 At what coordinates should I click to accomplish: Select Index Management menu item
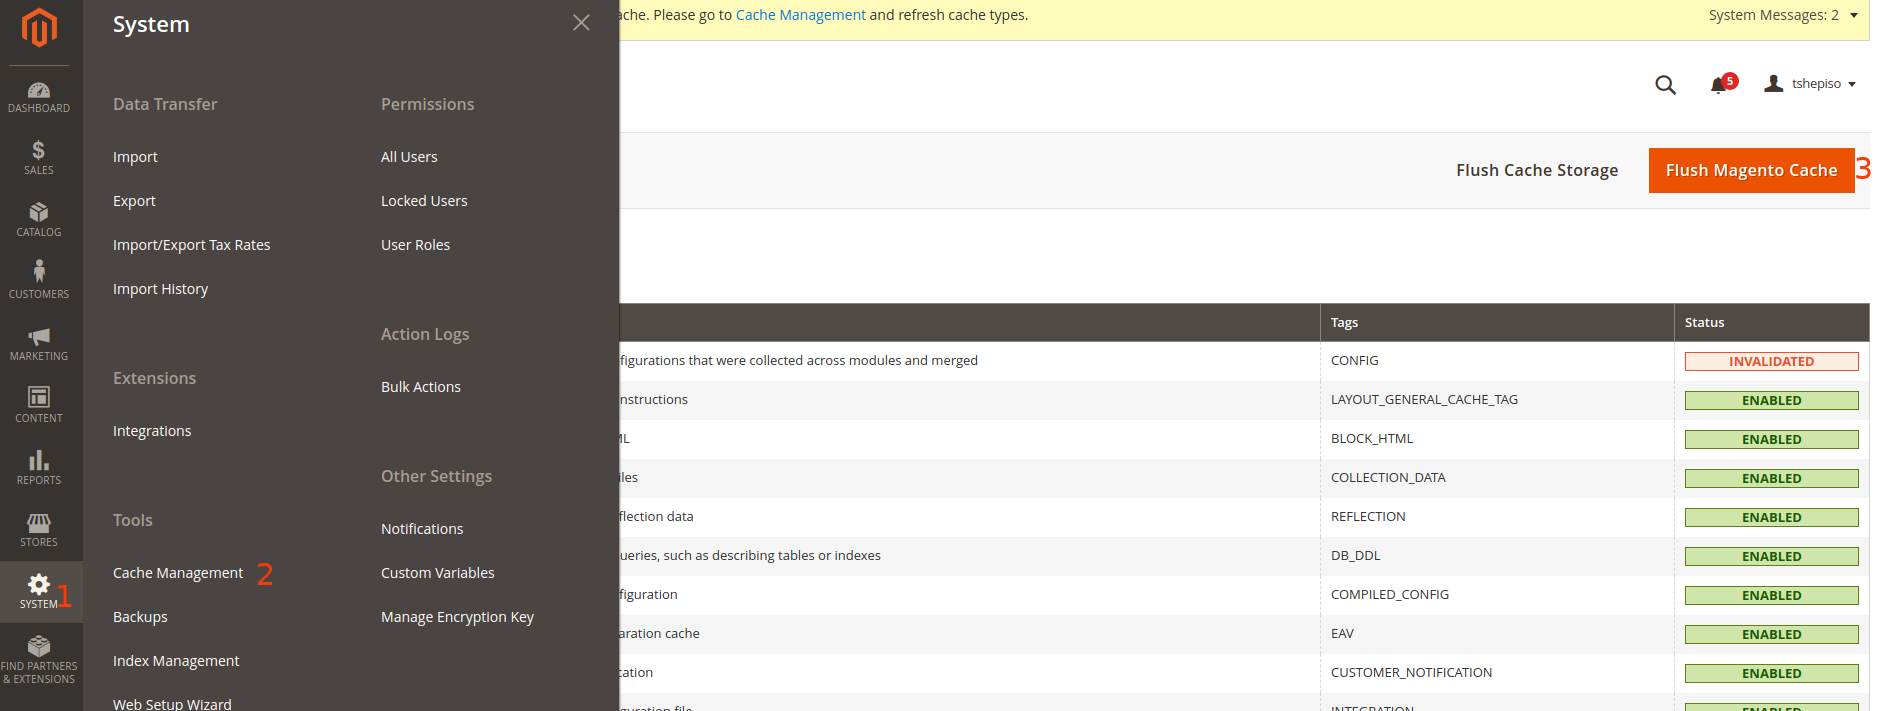(176, 661)
